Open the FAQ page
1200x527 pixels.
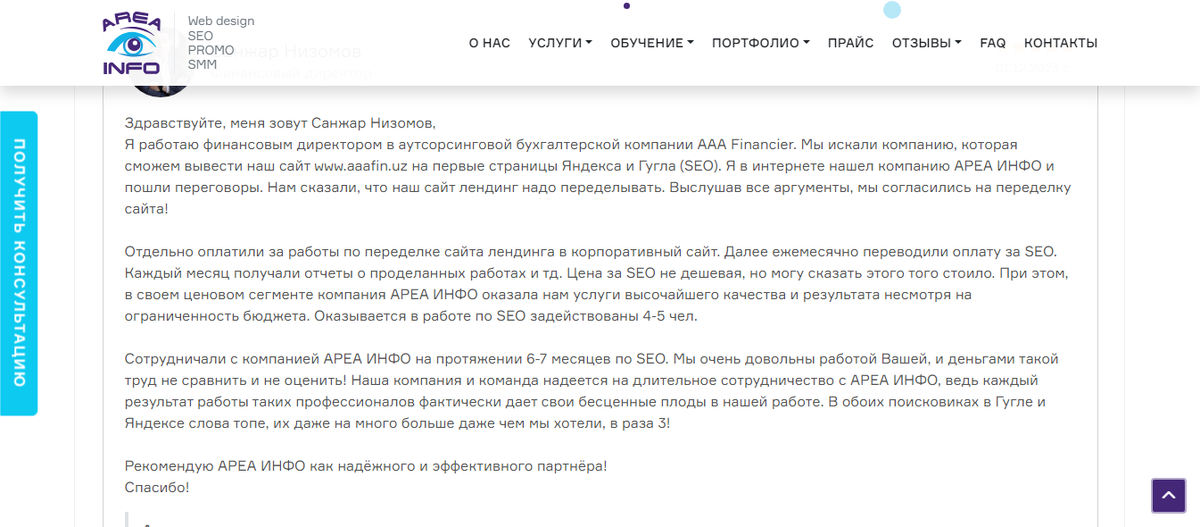coord(993,43)
